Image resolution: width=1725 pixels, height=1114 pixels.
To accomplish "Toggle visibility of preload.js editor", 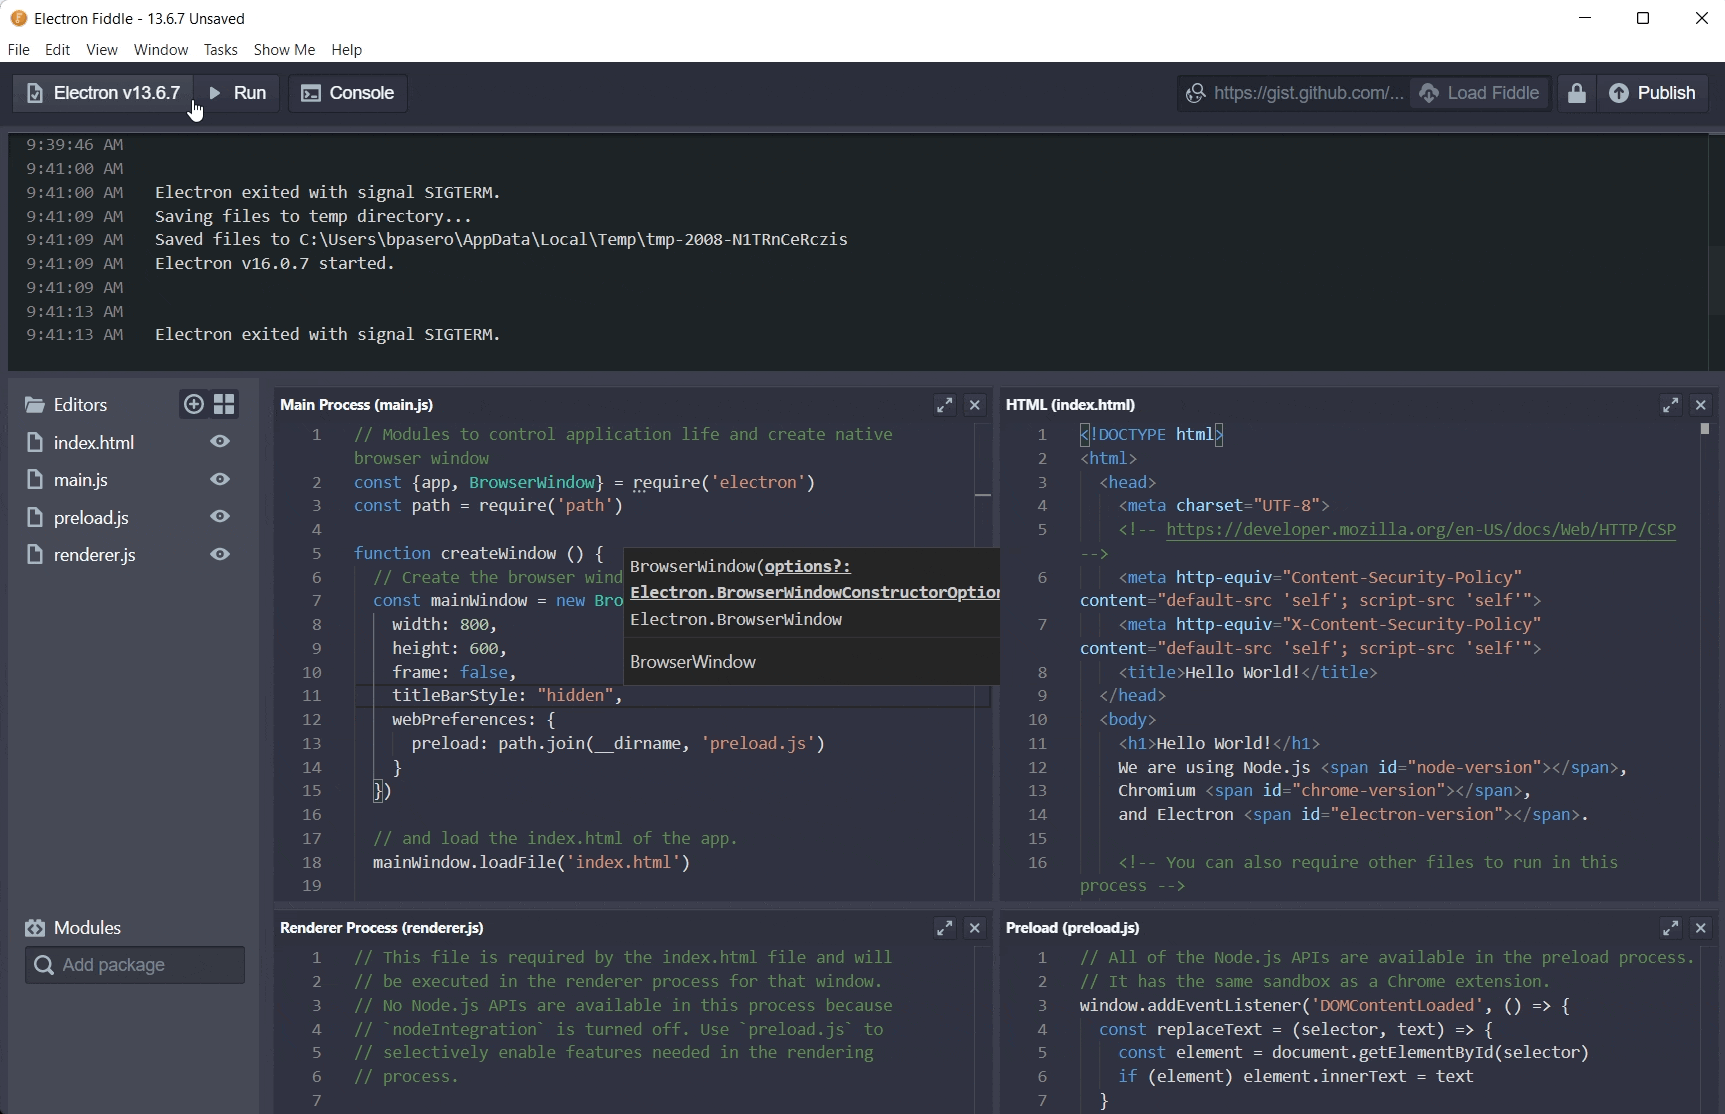I will (x=220, y=517).
